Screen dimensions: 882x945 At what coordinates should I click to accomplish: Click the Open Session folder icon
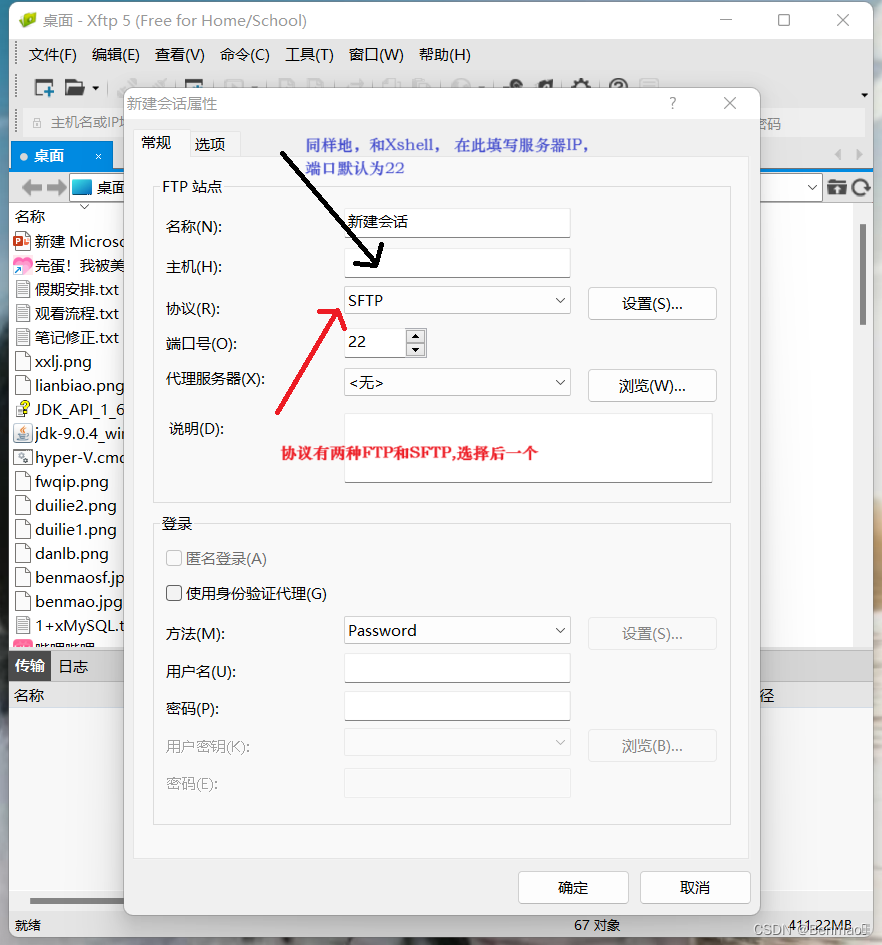(75, 88)
